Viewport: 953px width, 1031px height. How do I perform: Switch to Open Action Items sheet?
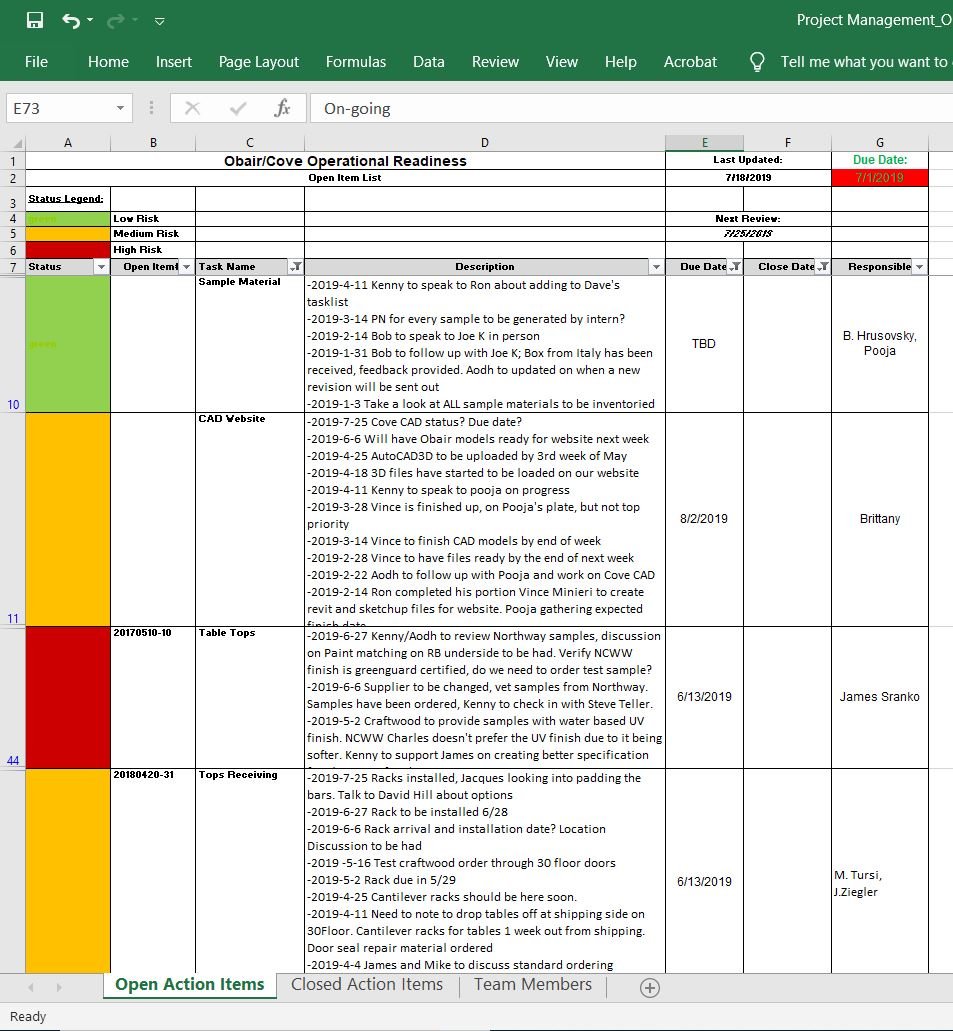click(189, 984)
